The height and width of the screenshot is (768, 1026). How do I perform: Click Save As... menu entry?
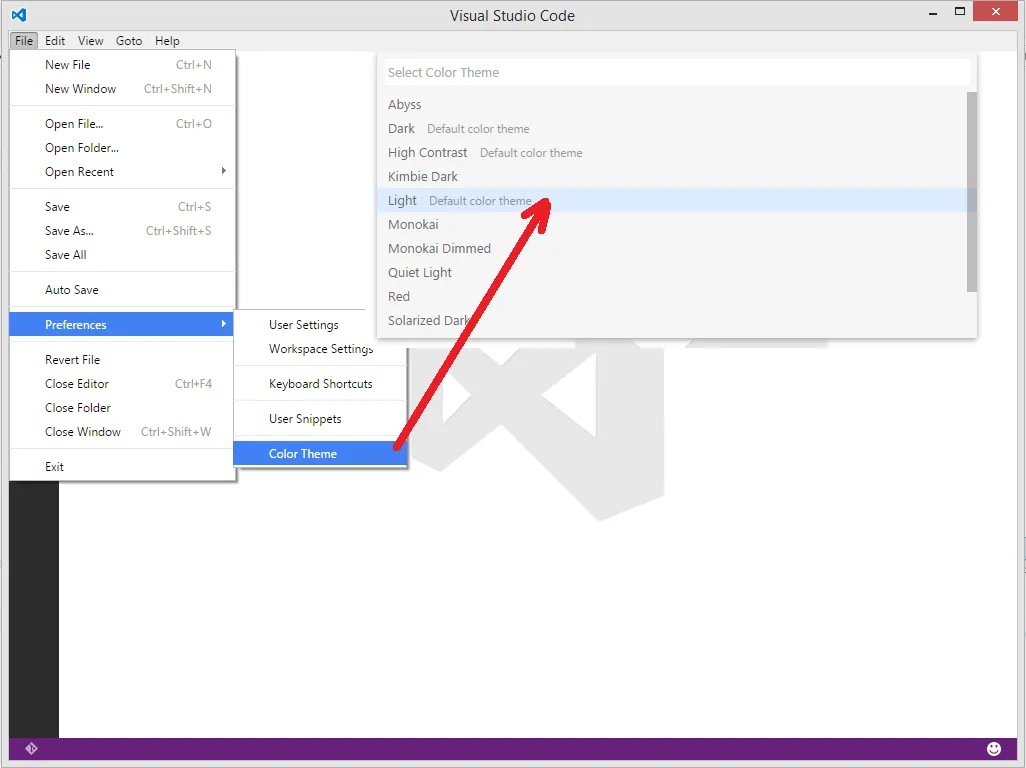pyautogui.click(x=122, y=231)
